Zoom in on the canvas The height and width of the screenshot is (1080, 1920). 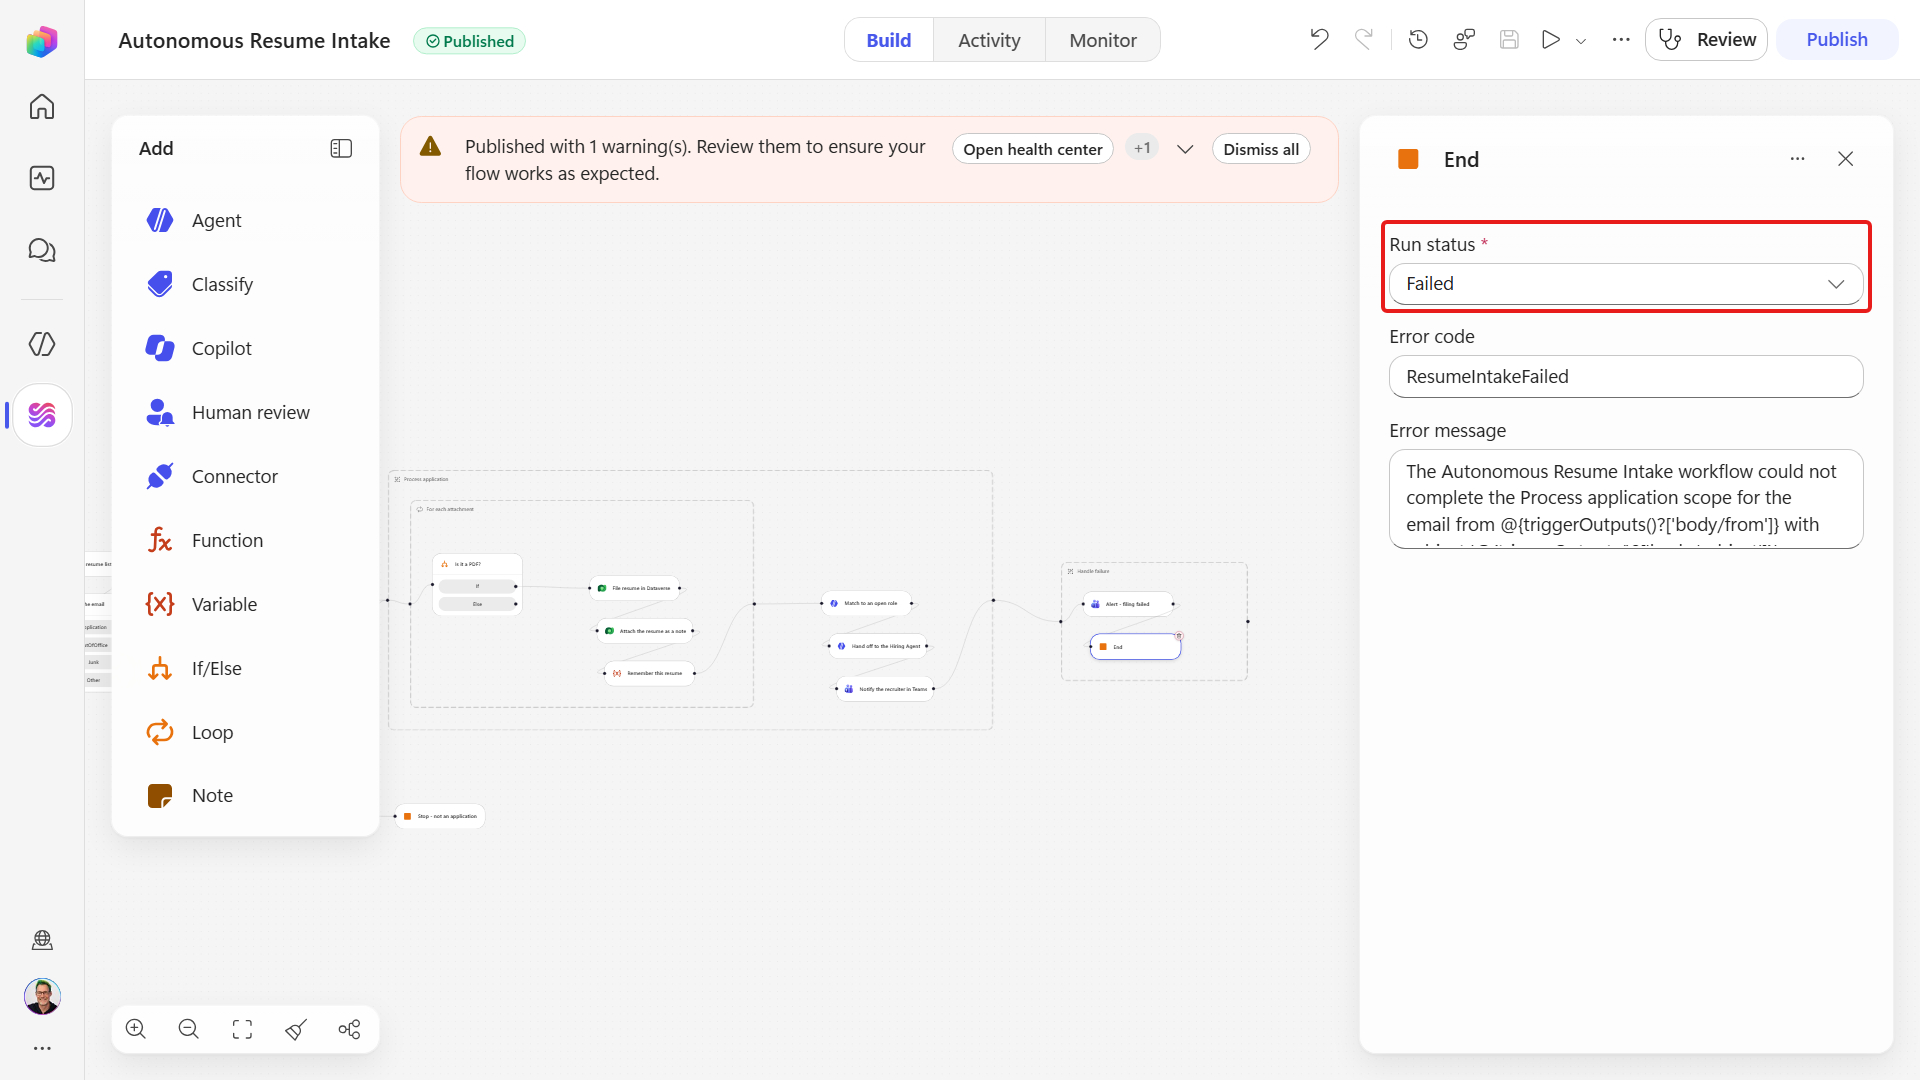coord(136,1029)
